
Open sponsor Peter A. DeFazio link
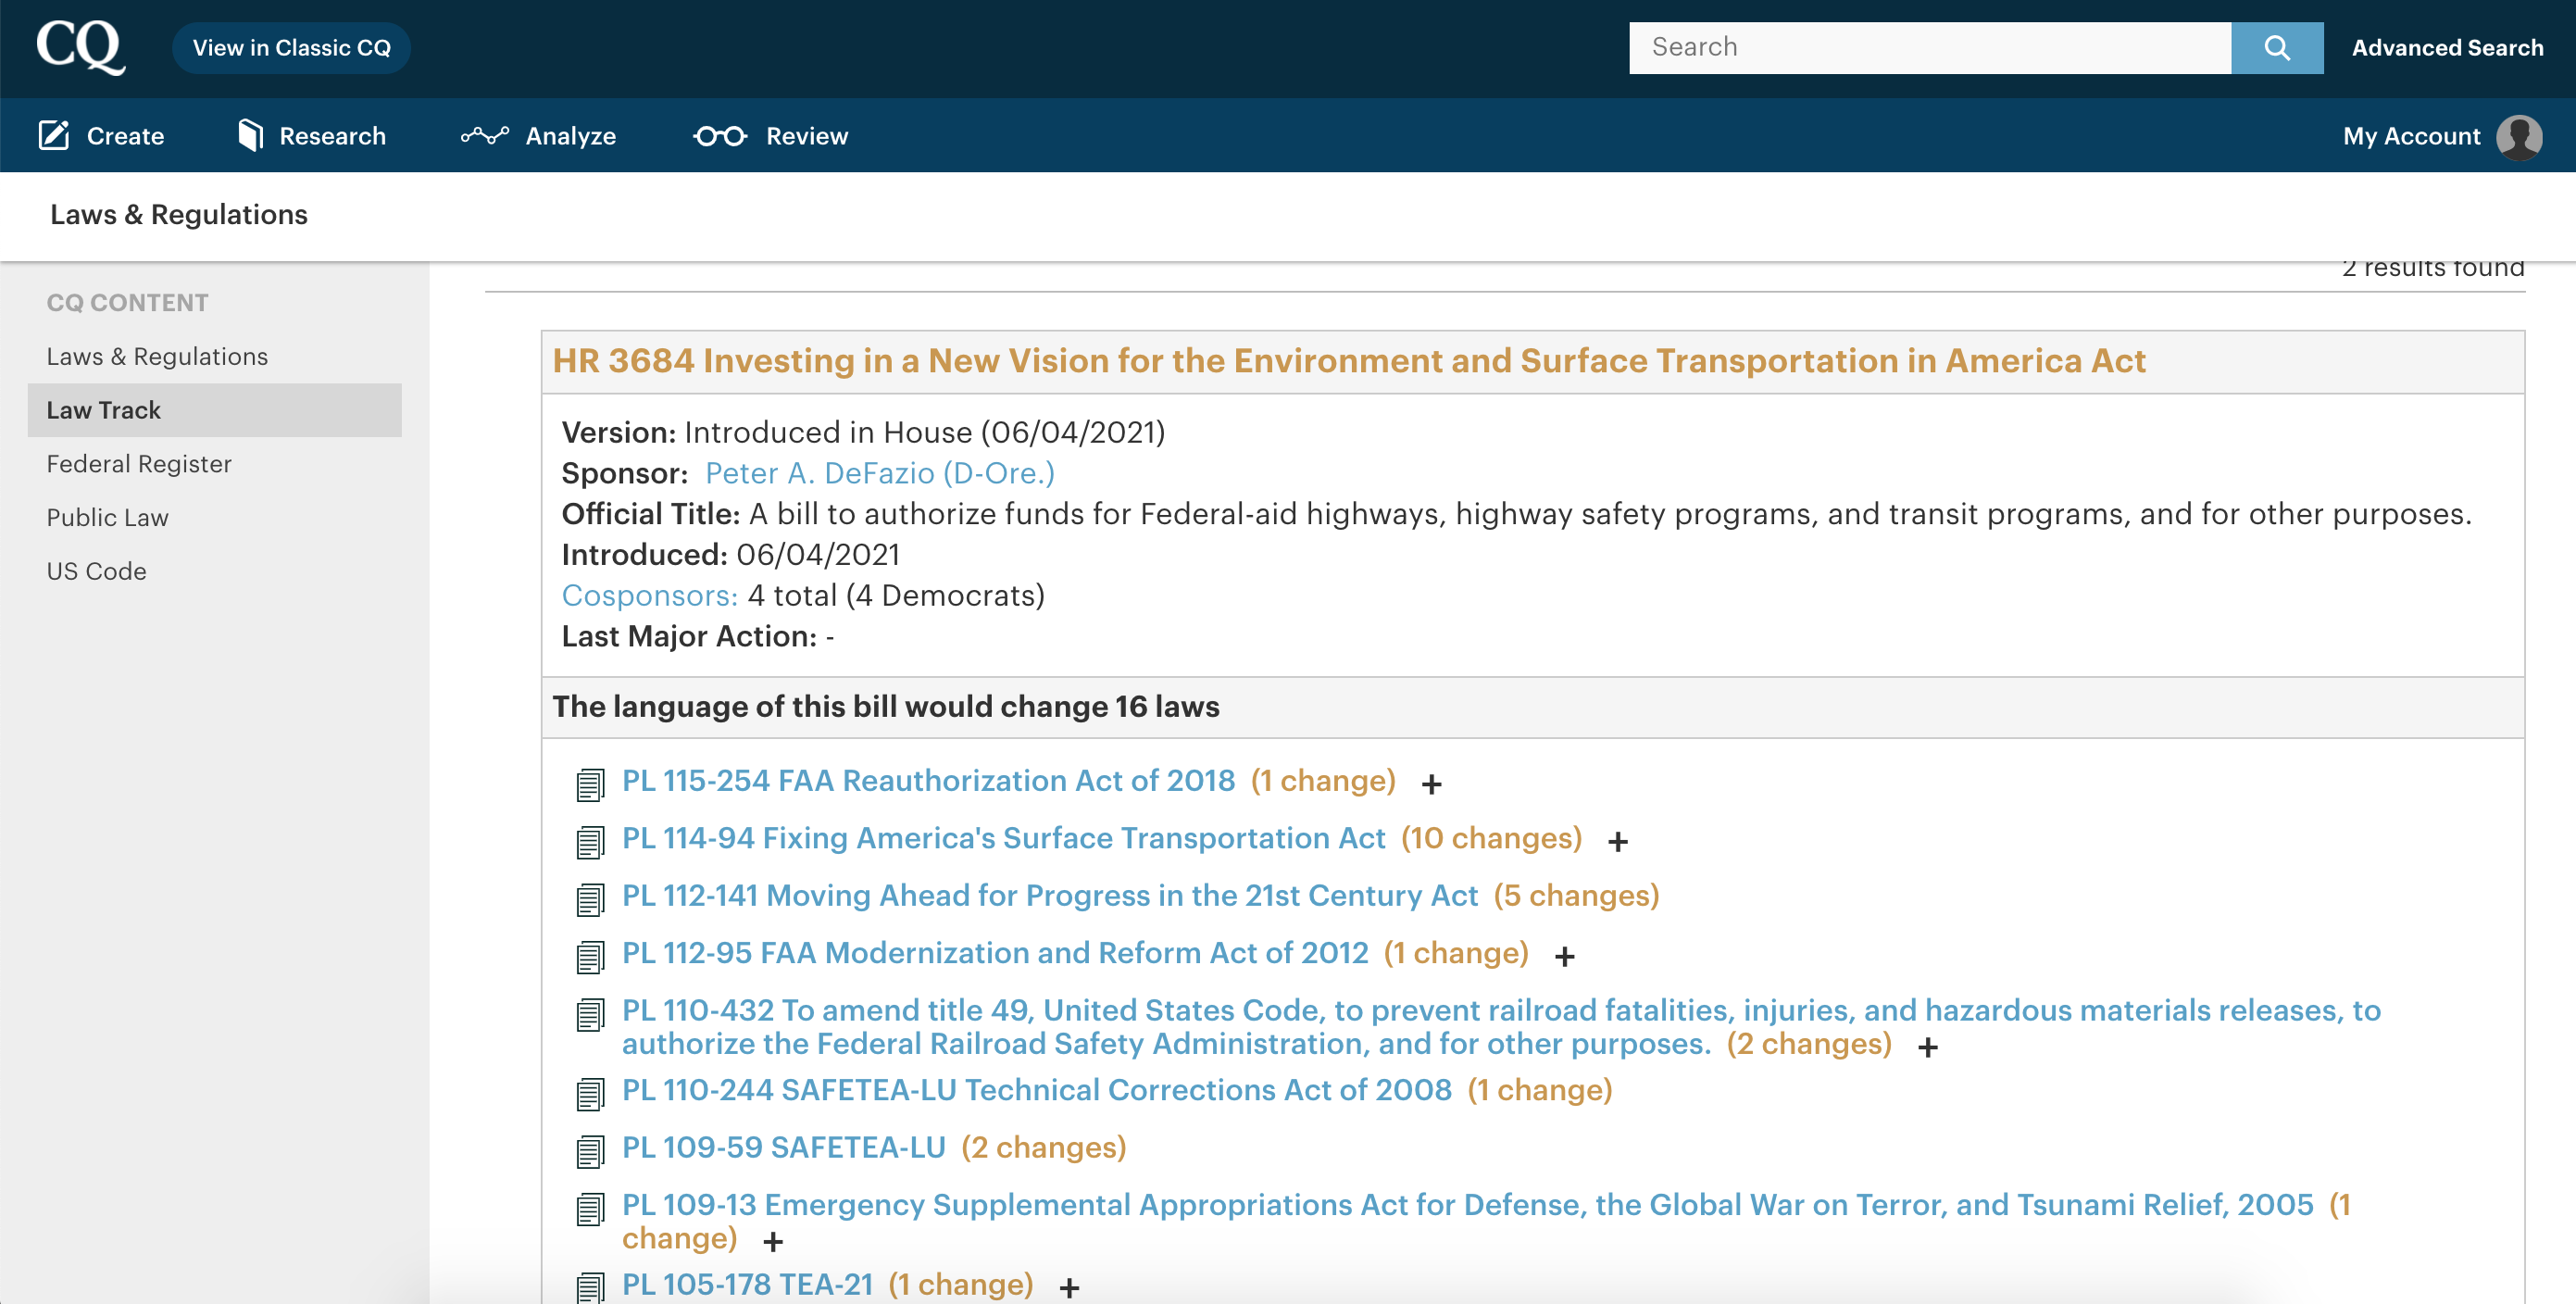[879, 473]
